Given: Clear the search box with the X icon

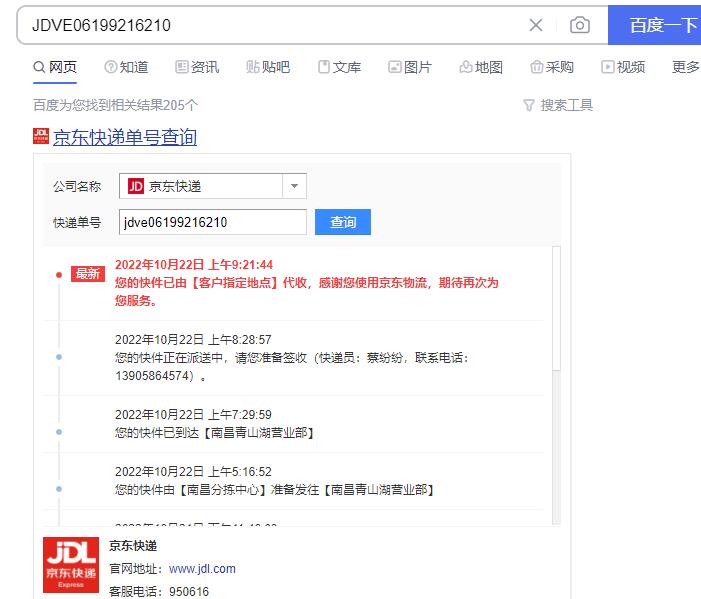Looking at the screenshot, I should click(x=536, y=25).
